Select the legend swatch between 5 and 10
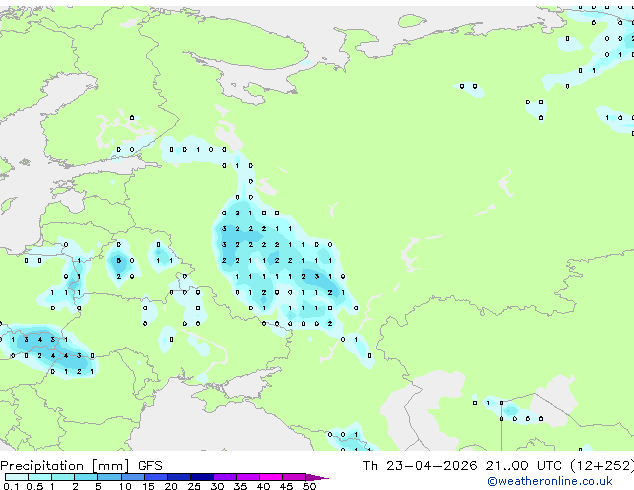634x490 pixels. point(109,477)
